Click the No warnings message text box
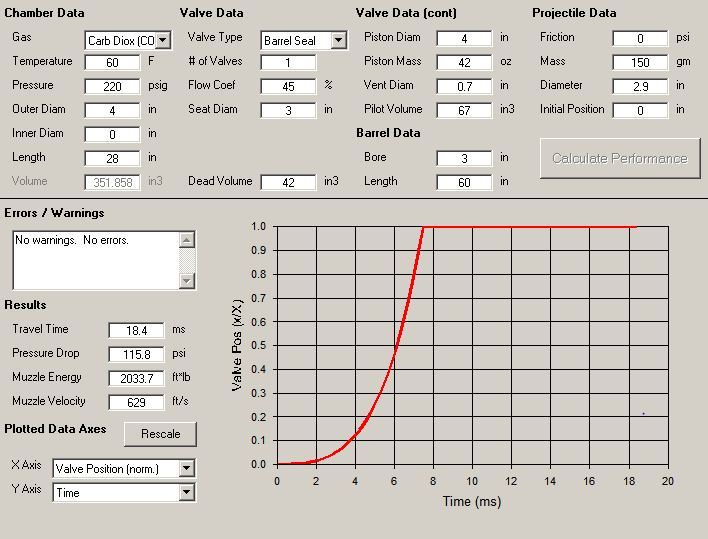 click(96, 259)
